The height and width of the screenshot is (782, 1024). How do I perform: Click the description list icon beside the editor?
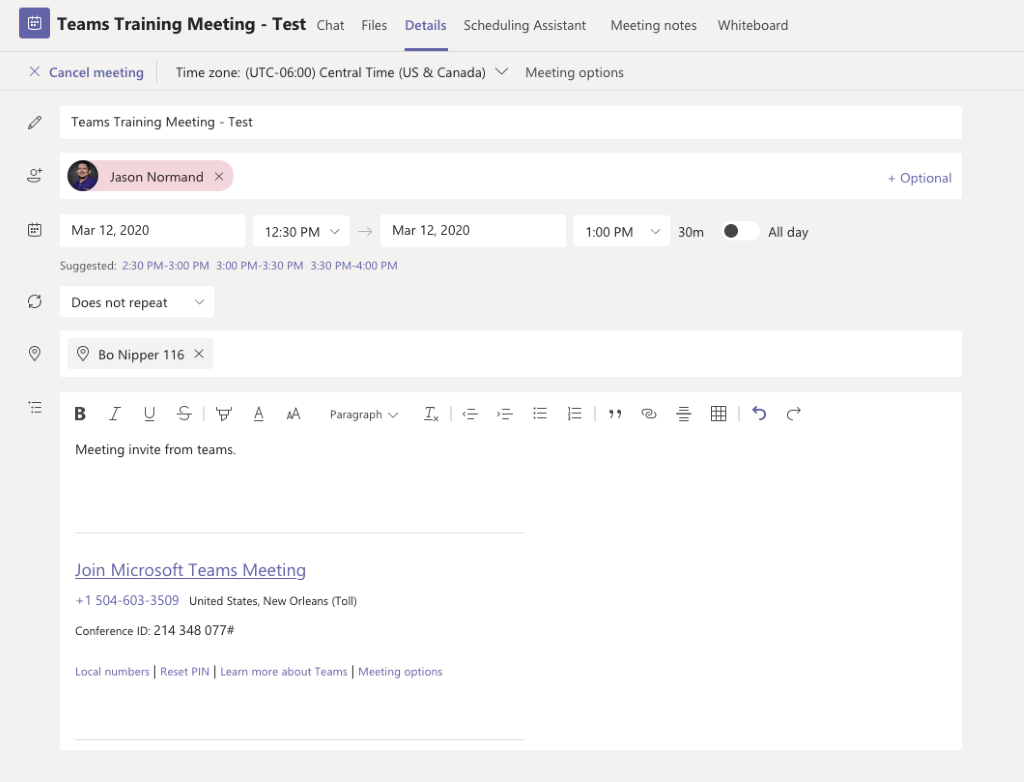coord(35,408)
